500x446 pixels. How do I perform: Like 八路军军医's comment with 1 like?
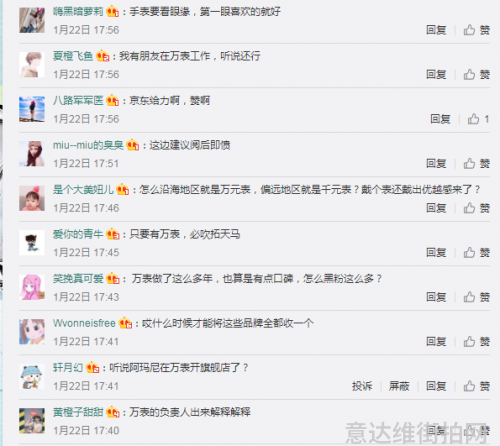pyautogui.click(x=478, y=119)
